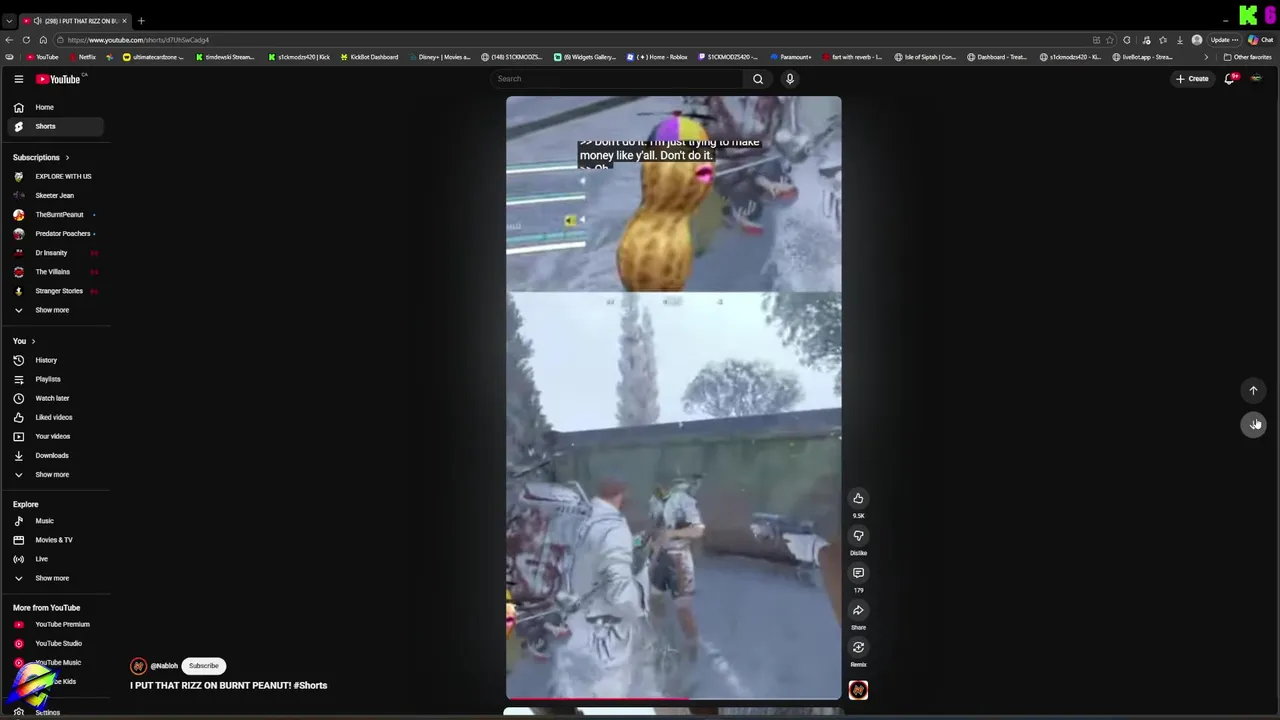Open Liked videos in the sidebar

point(55,417)
